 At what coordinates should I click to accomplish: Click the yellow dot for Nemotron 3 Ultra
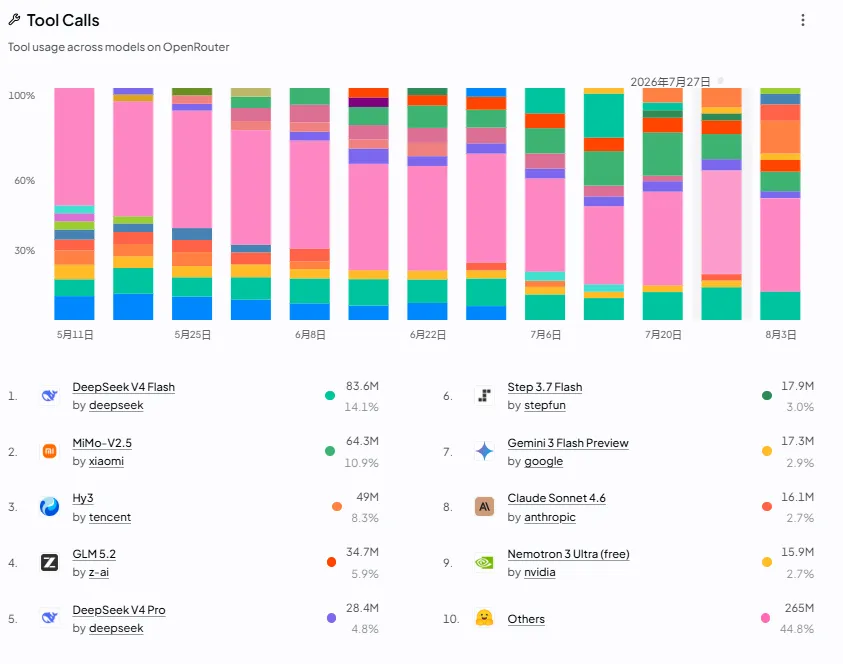[x=767, y=562]
